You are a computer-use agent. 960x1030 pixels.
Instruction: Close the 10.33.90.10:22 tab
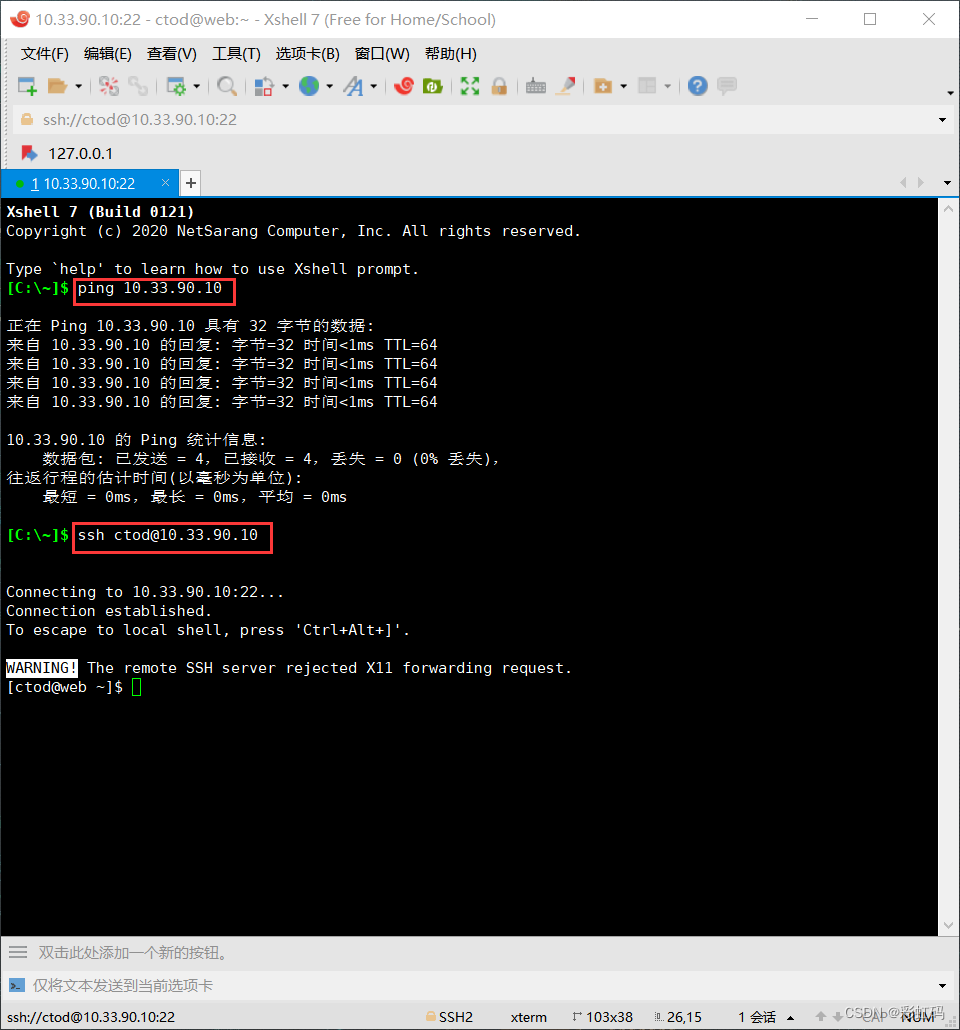[166, 183]
